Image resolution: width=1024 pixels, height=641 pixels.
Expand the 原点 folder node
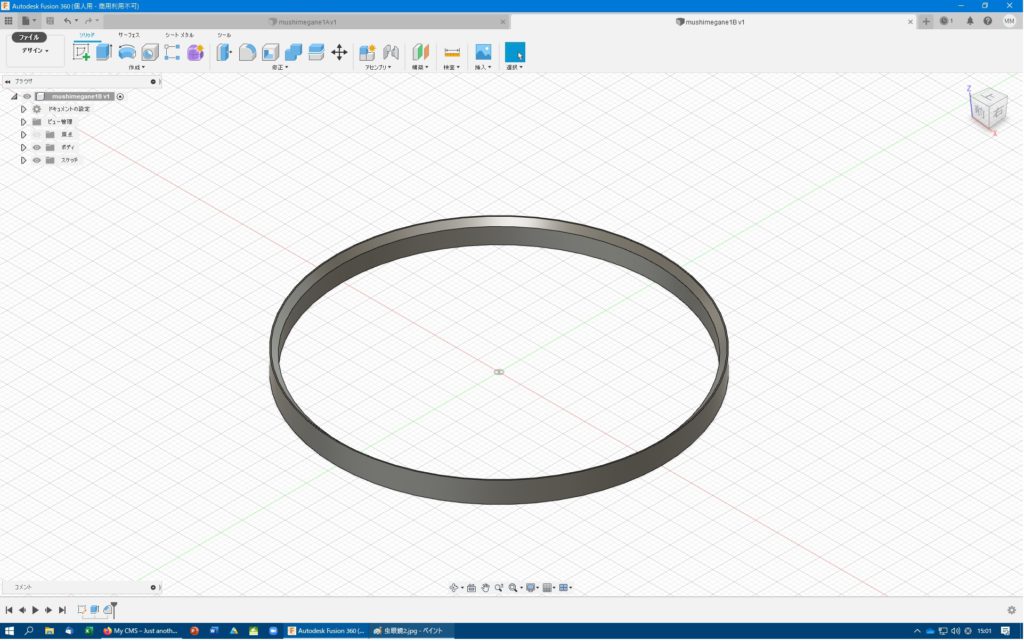(24, 134)
